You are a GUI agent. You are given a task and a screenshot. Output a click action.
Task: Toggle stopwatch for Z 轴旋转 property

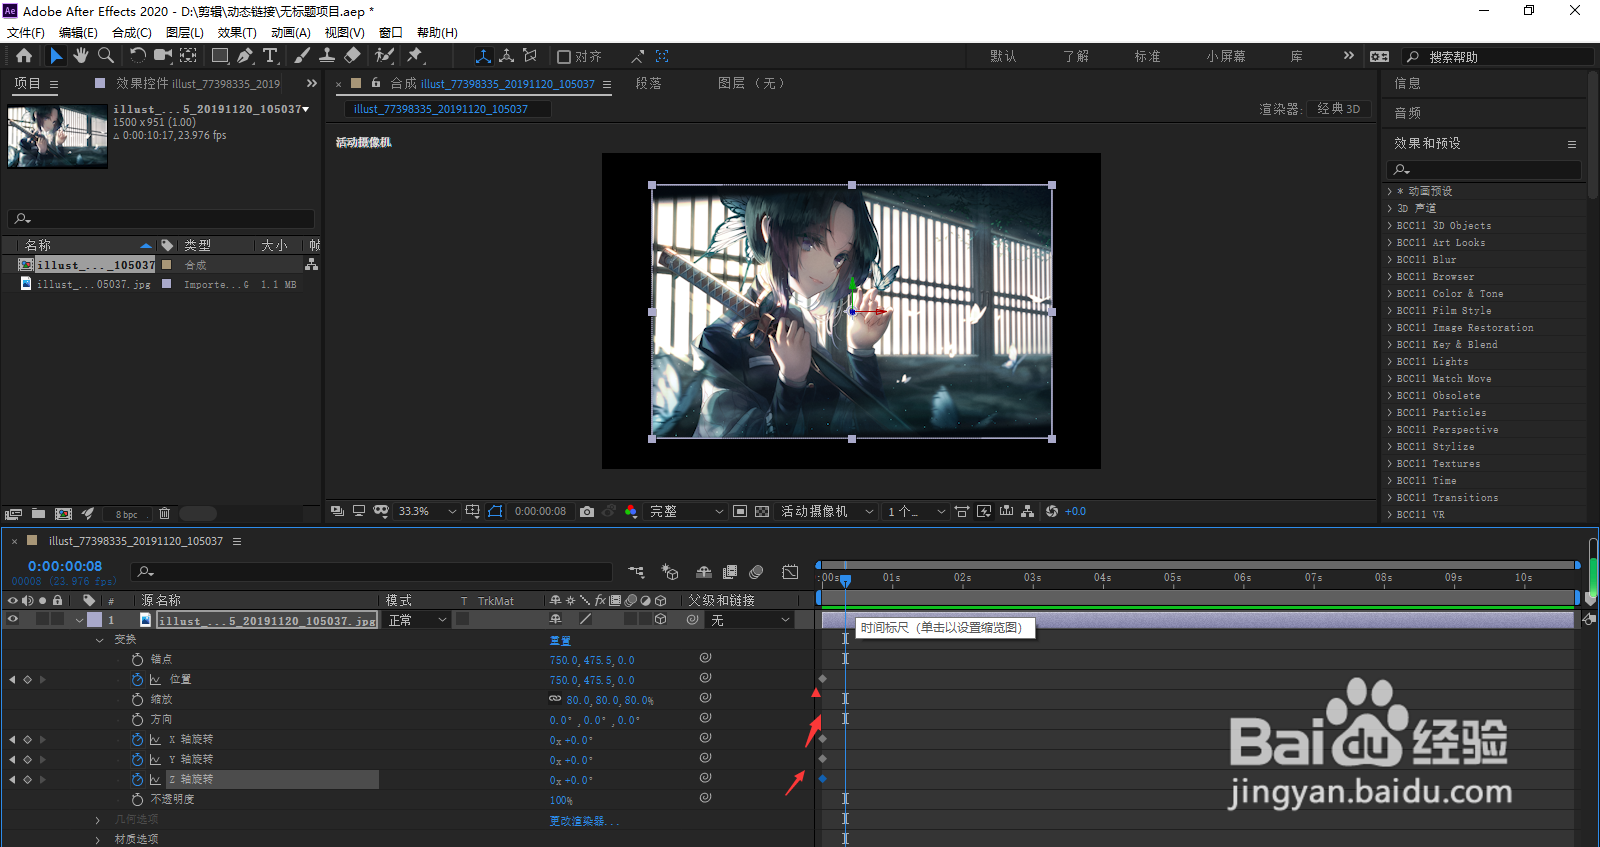tap(137, 779)
